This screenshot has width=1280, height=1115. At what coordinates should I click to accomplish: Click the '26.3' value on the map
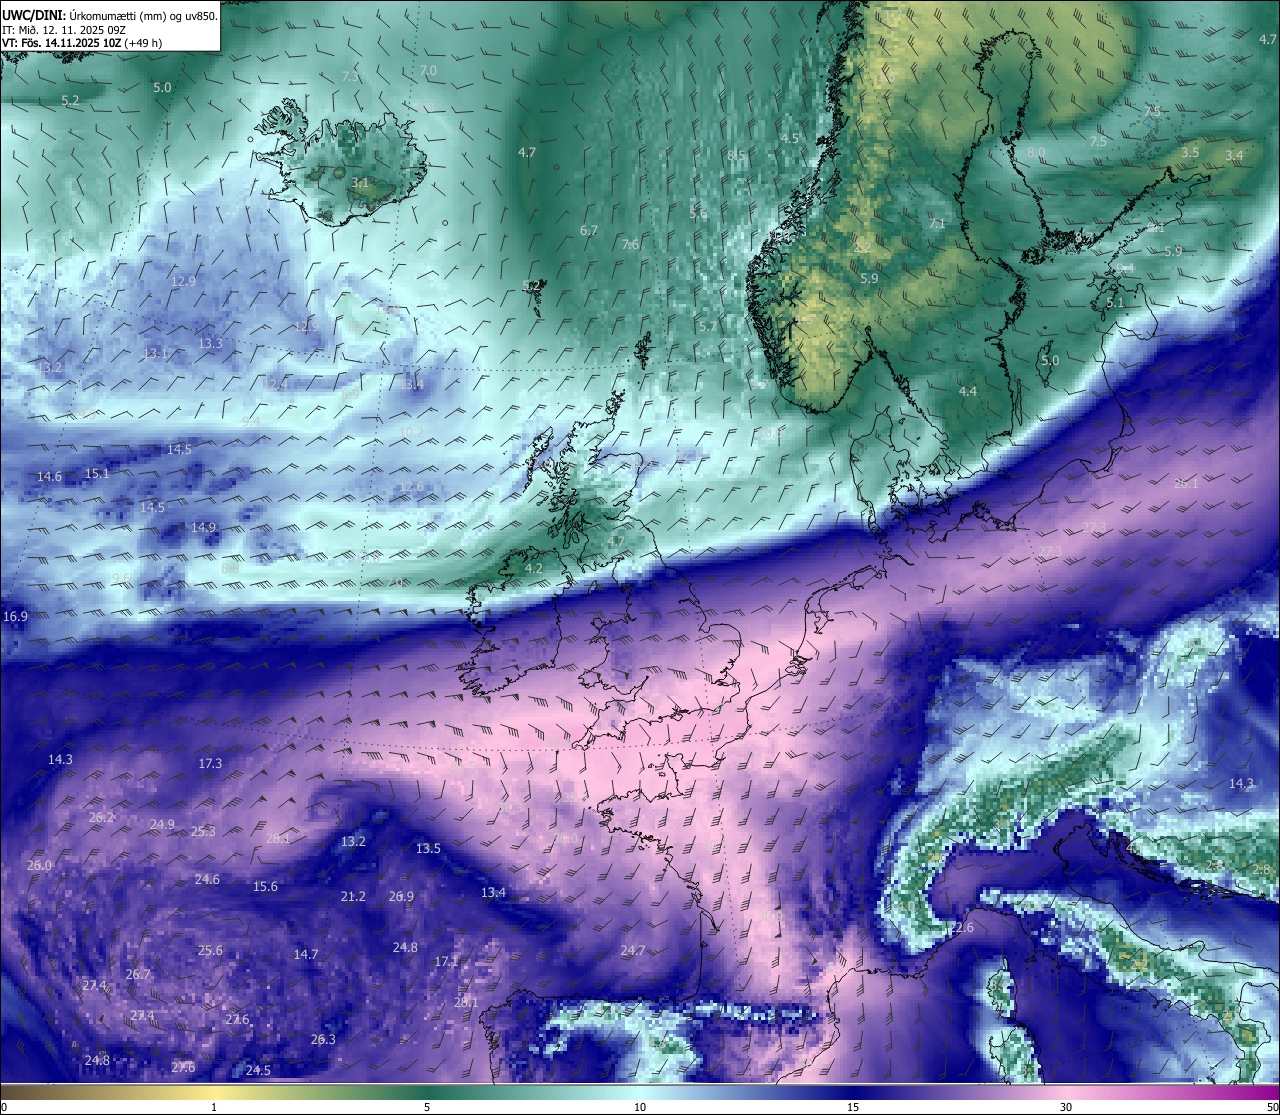tap(323, 1040)
